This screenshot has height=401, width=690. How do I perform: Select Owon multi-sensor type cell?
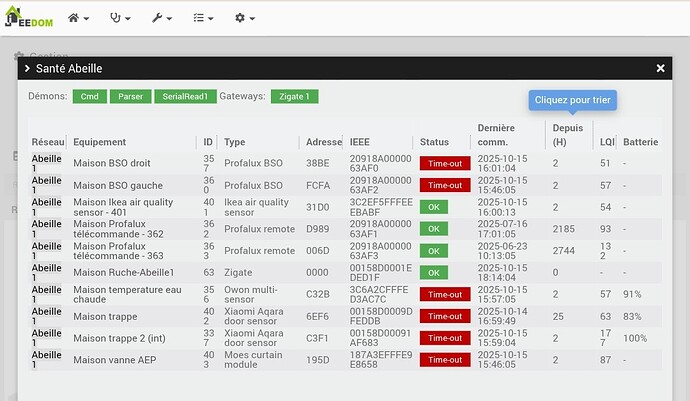(250, 294)
